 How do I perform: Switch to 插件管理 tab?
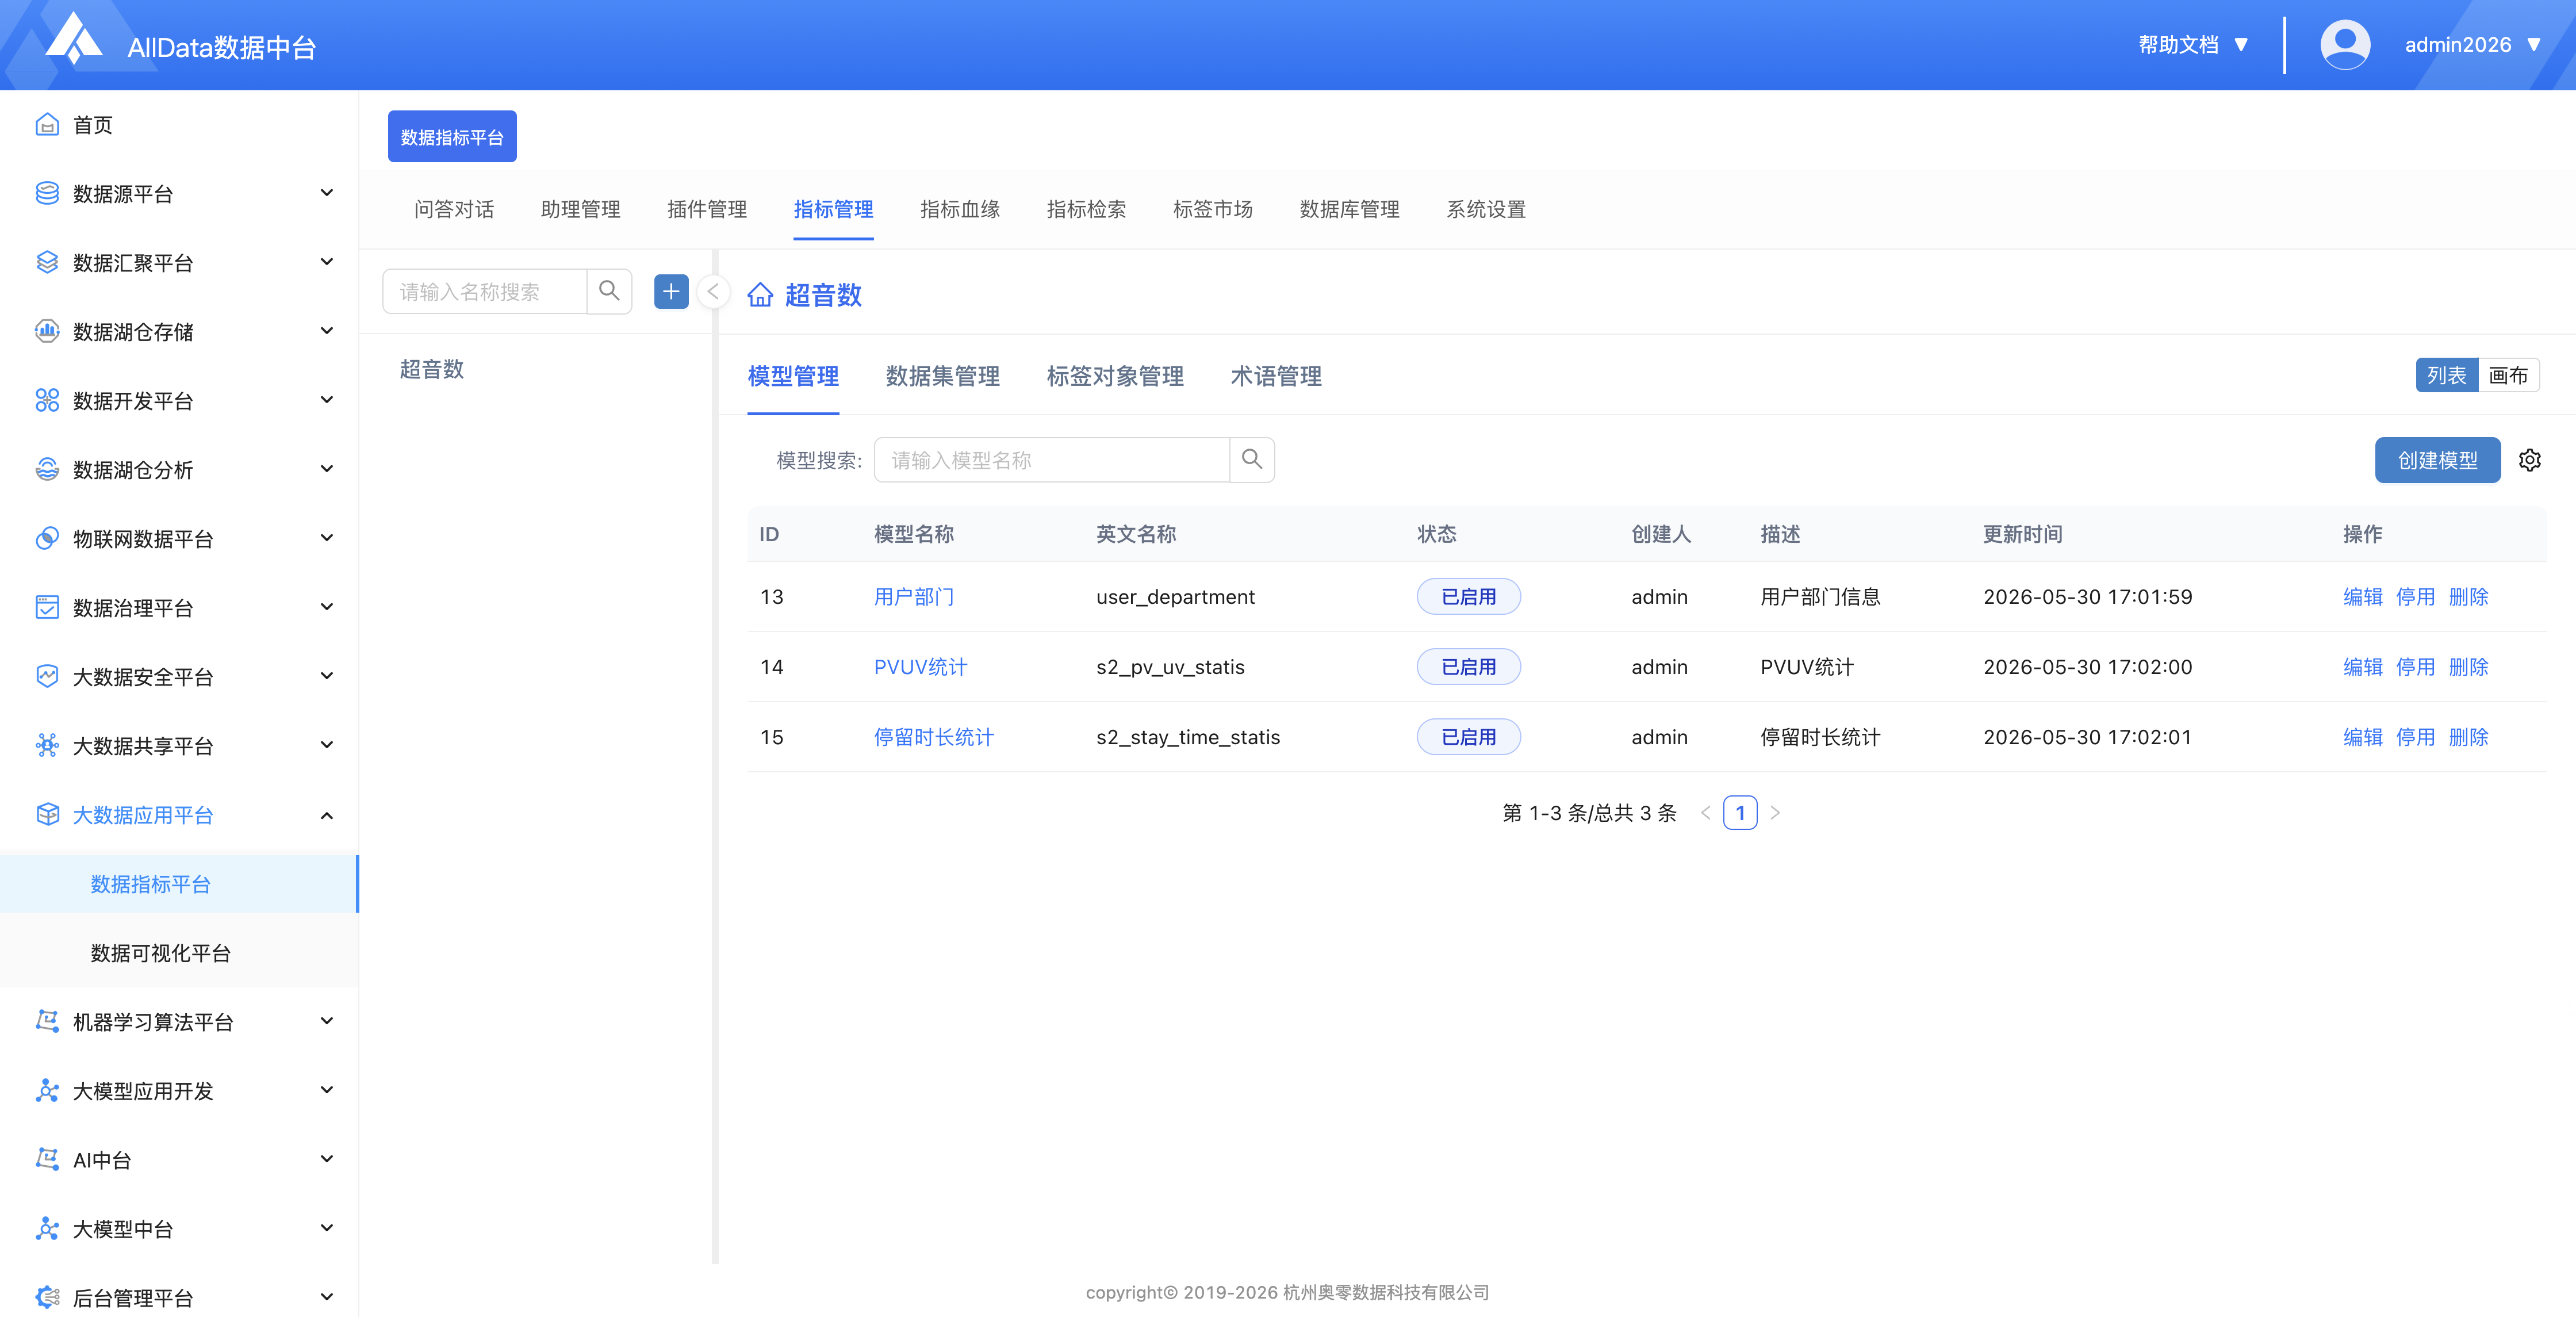(x=707, y=209)
